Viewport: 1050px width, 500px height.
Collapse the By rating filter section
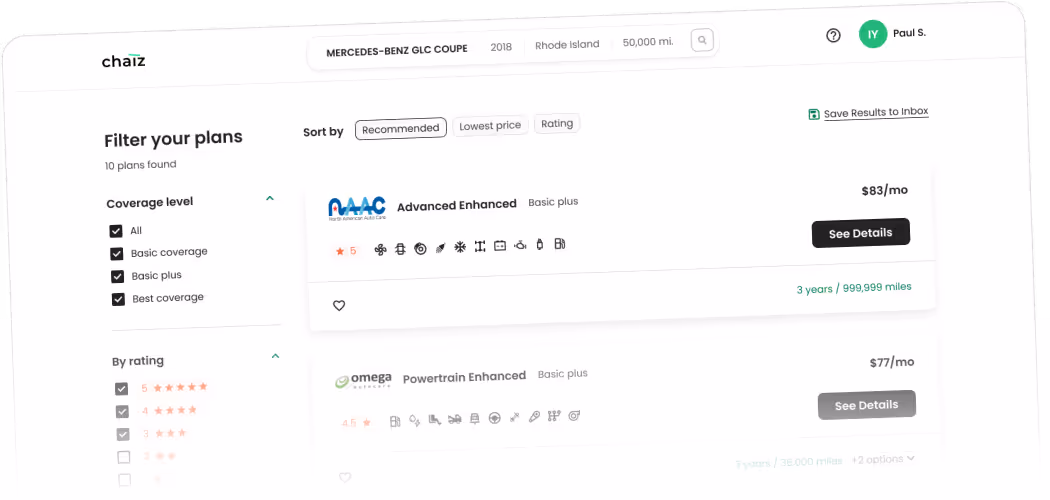point(275,355)
